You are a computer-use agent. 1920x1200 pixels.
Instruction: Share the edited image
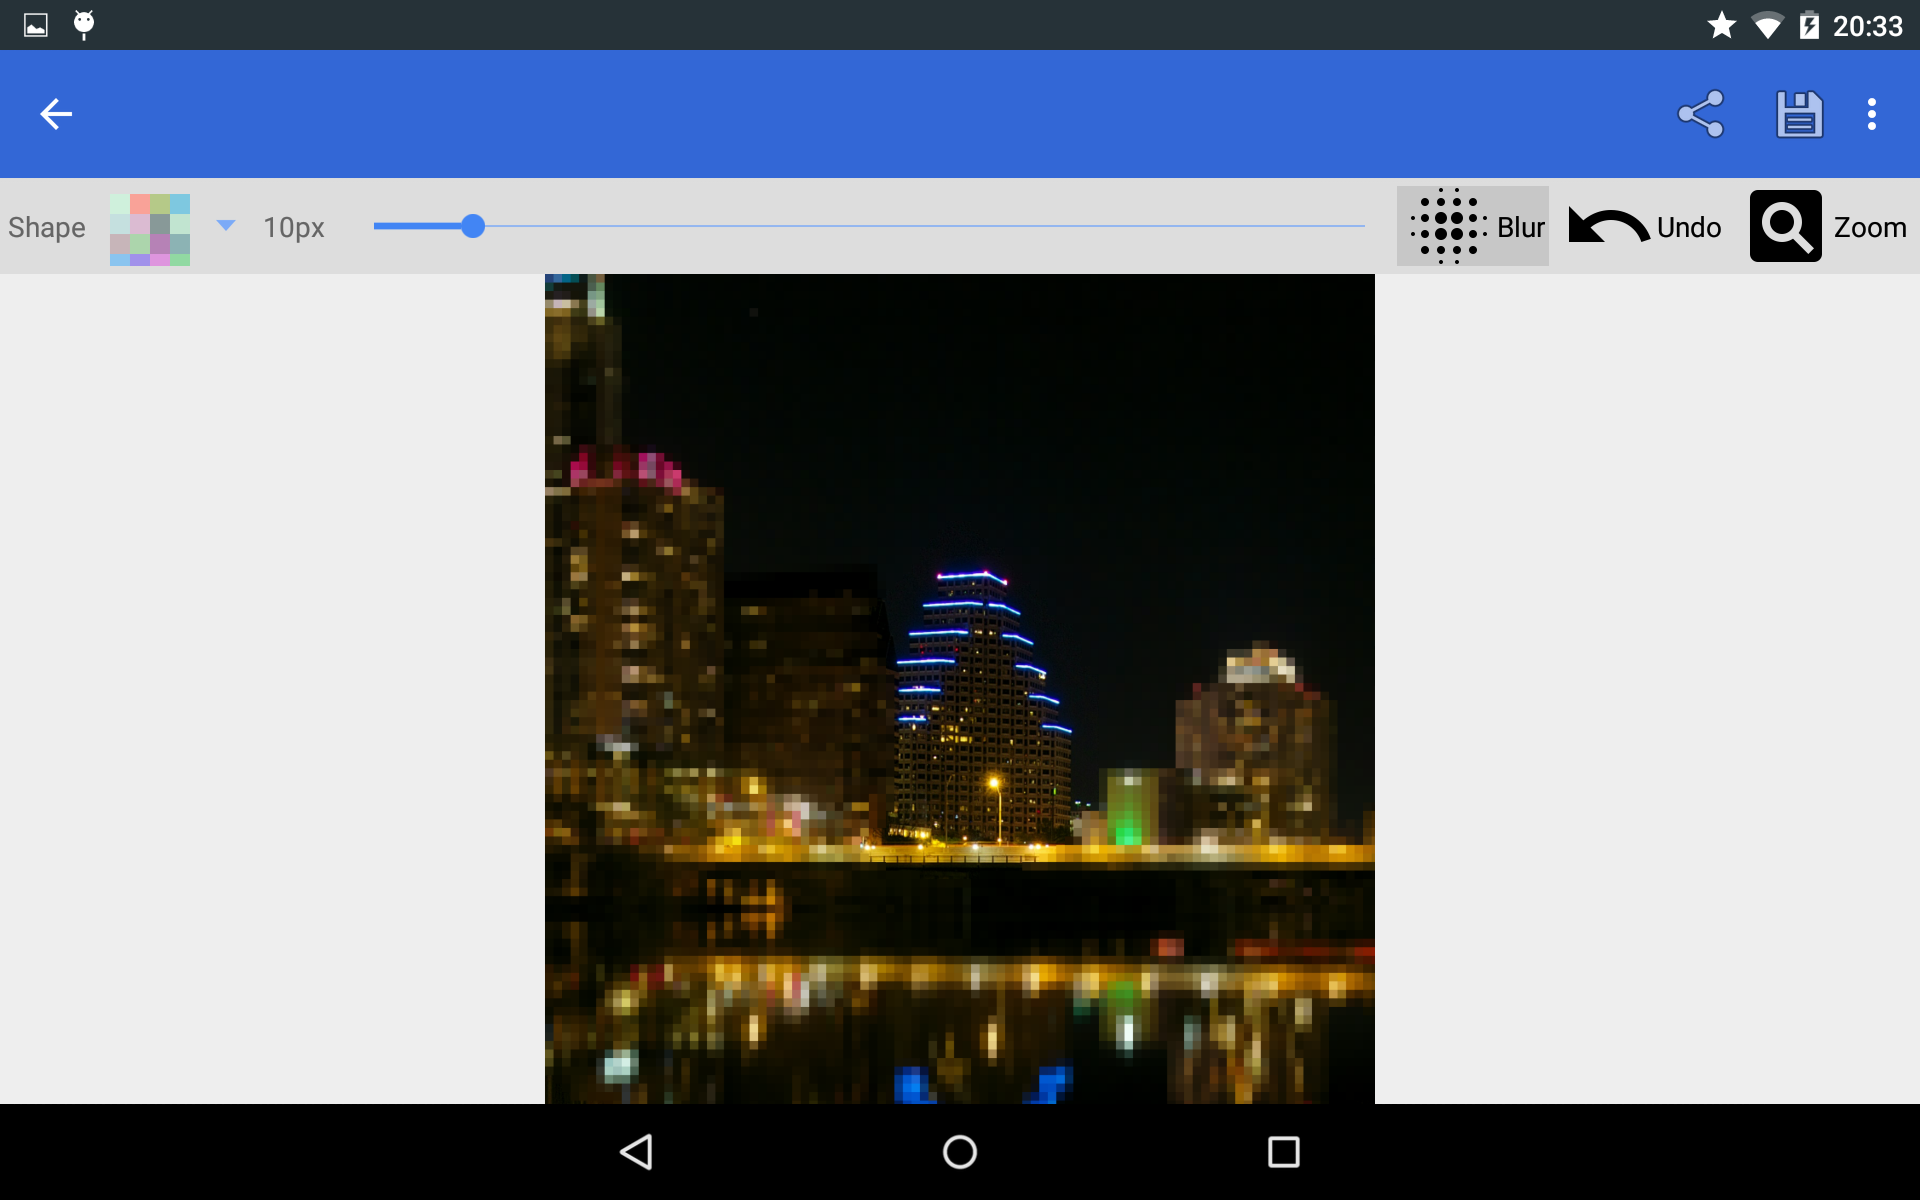pyautogui.click(x=1700, y=114)
